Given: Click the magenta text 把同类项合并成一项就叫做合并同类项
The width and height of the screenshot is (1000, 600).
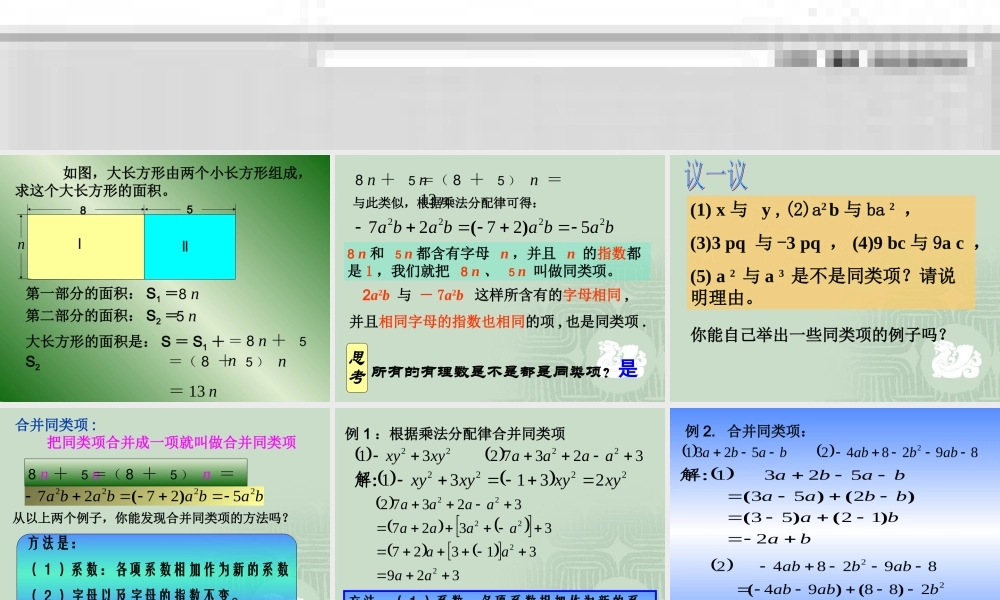Looking at the screenshot, I should click(172, 443).
